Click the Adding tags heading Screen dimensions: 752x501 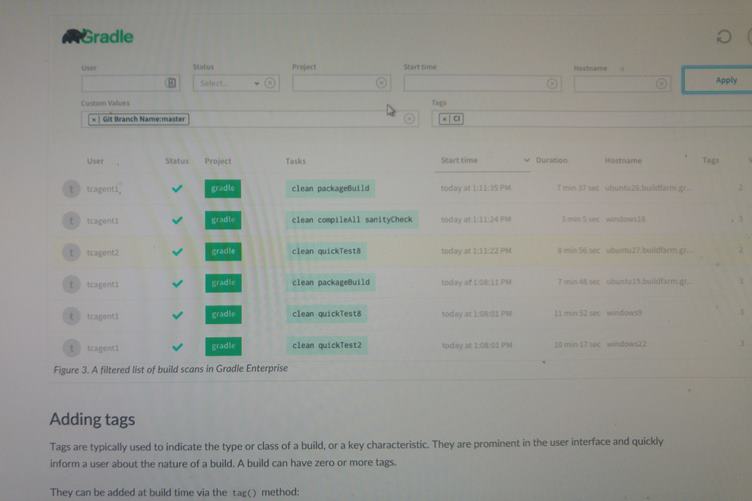point(93,419)
